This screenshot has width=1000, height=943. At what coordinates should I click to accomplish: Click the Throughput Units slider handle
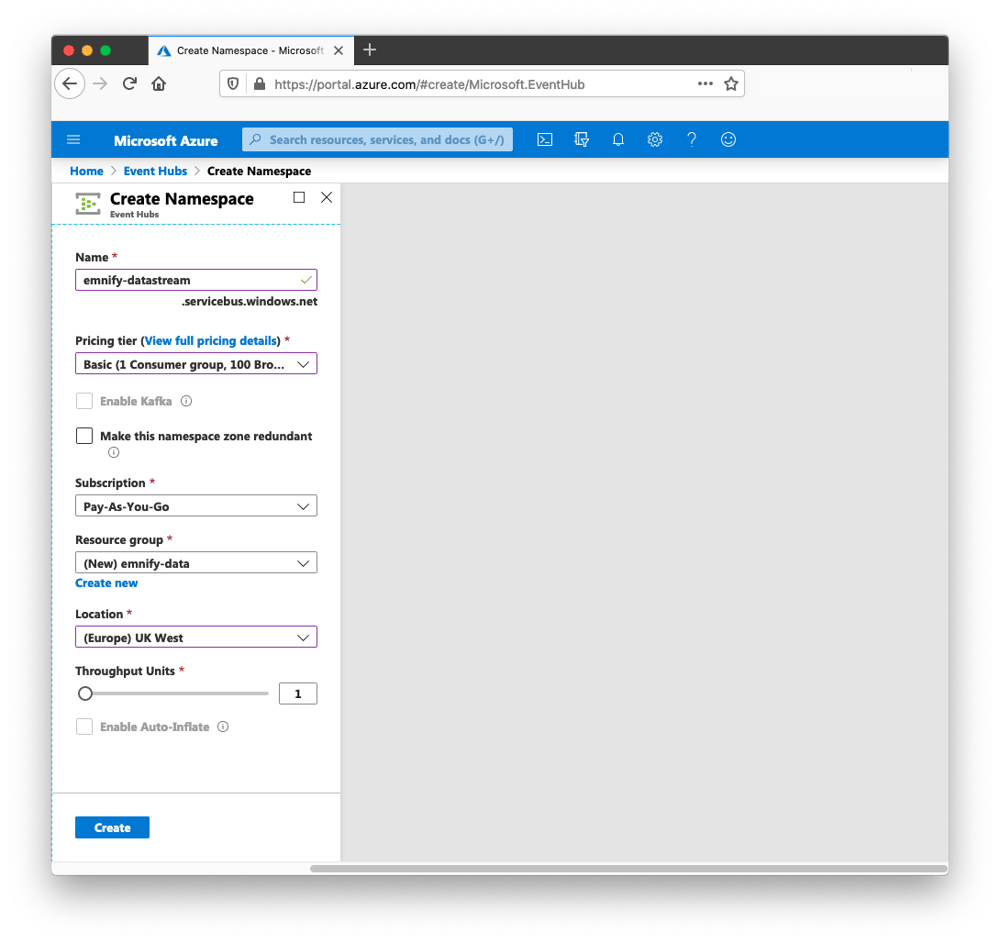pyautogui.click(x=85, y=694)
